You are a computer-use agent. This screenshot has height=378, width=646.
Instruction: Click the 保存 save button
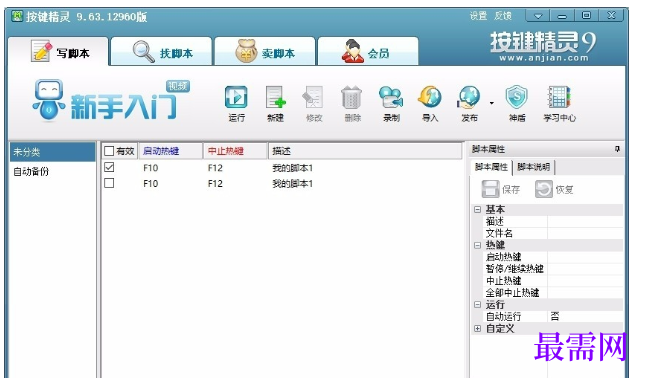point(501,189)
